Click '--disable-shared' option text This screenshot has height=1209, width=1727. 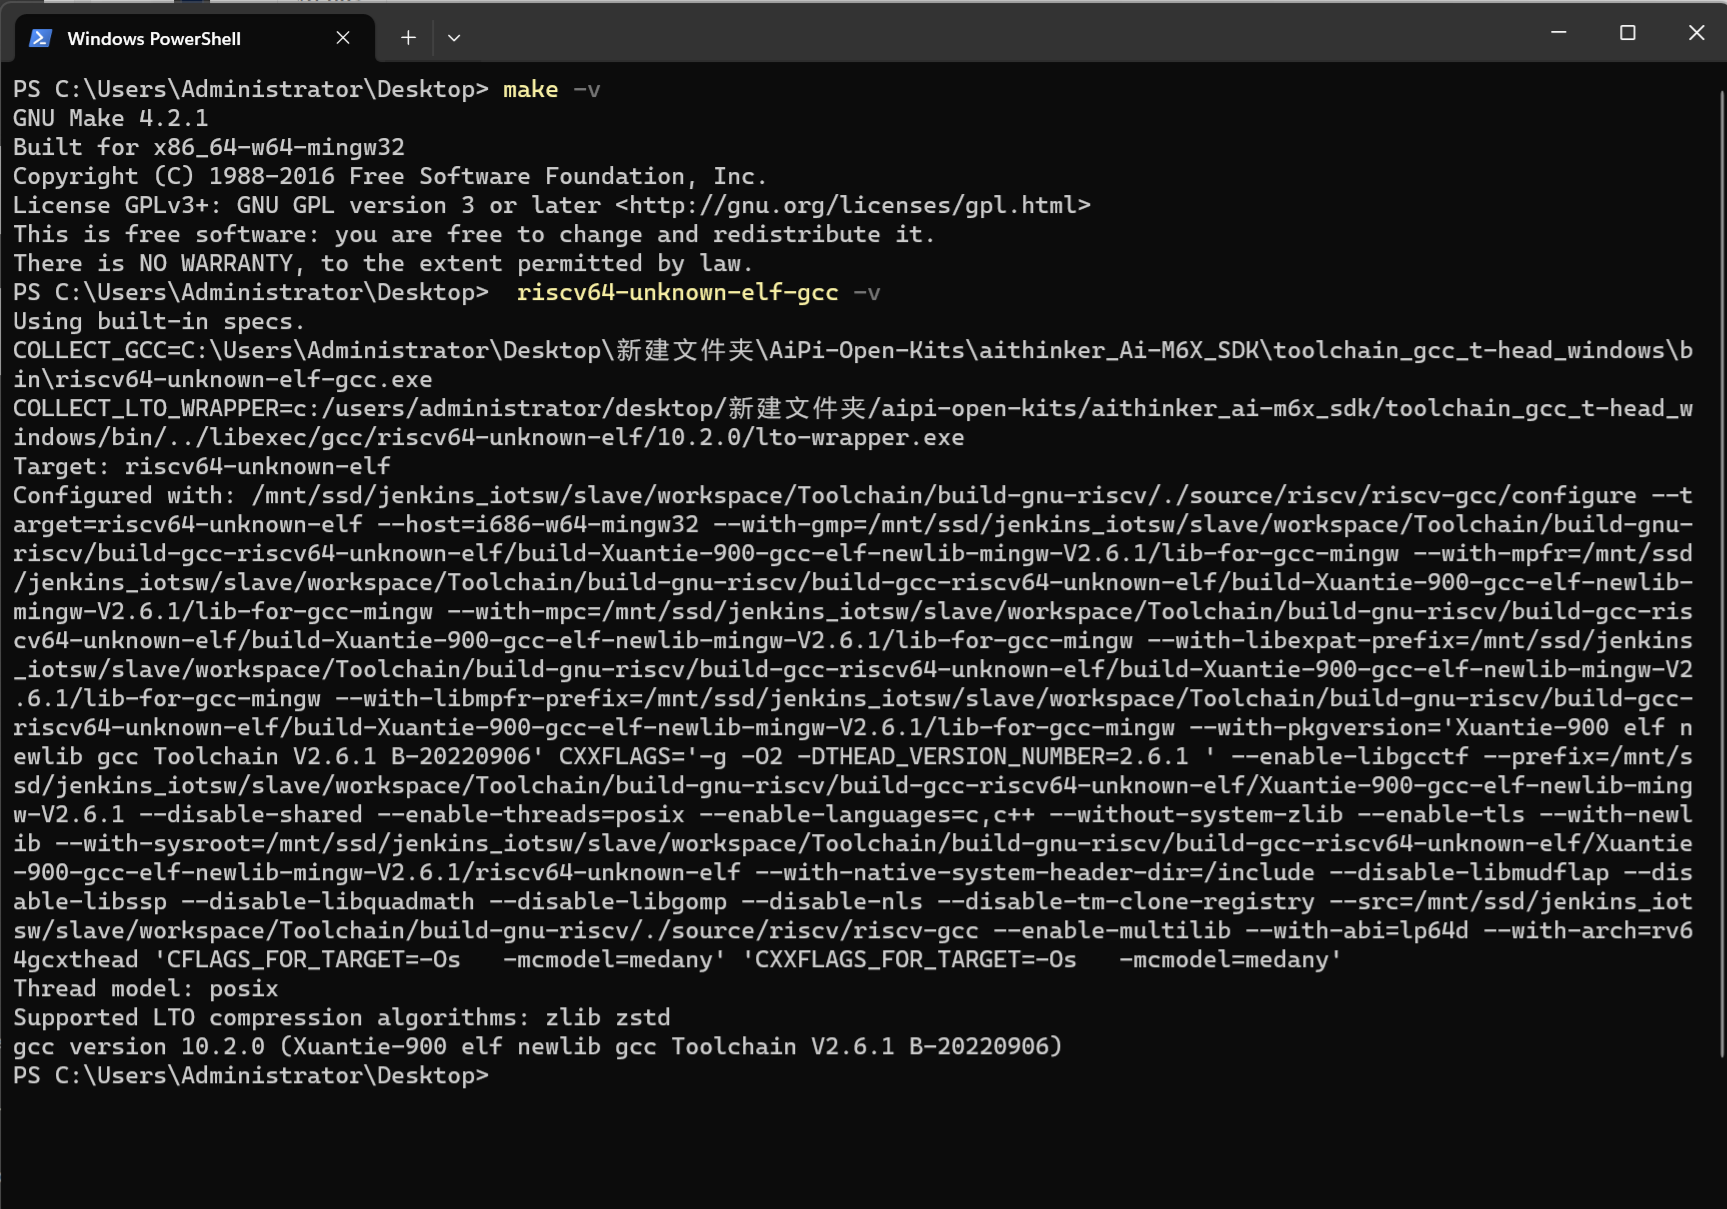[x=251, y=815]
